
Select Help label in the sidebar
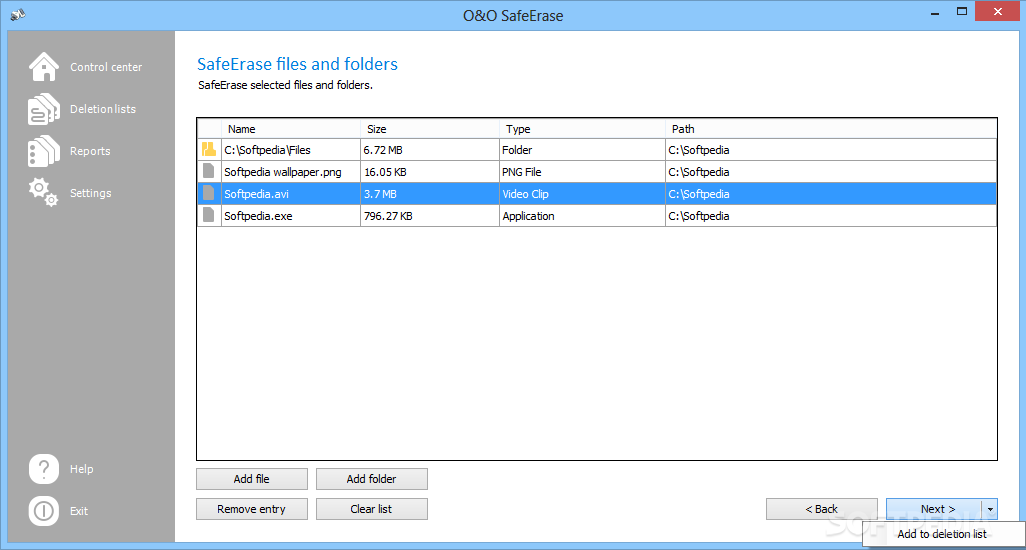pos(81,469)
